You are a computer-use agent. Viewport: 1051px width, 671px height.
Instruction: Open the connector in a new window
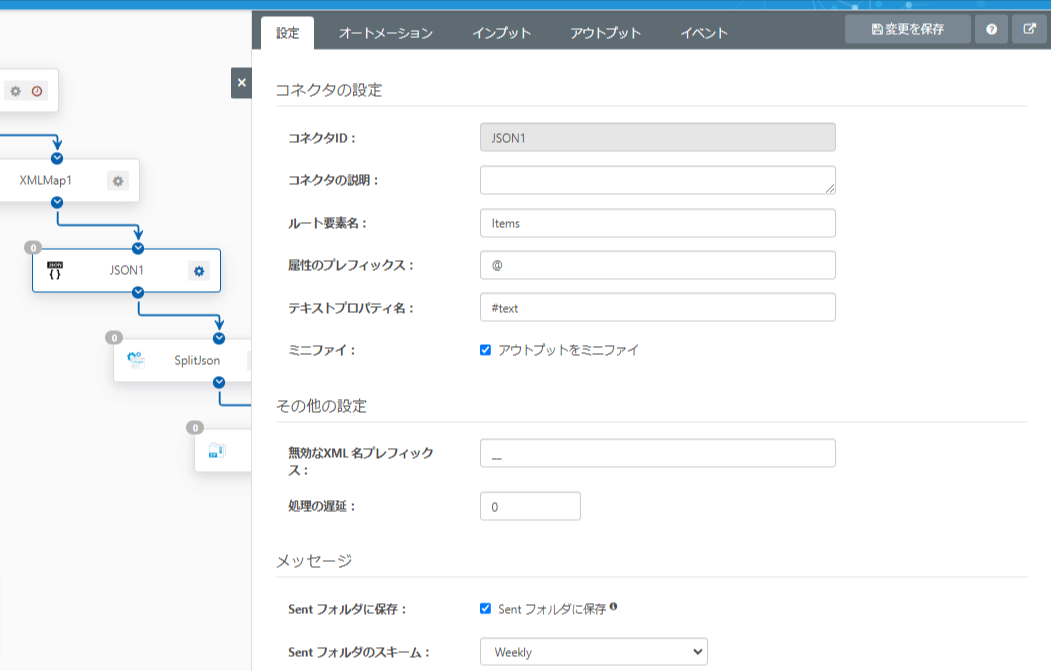point(1030,30)
